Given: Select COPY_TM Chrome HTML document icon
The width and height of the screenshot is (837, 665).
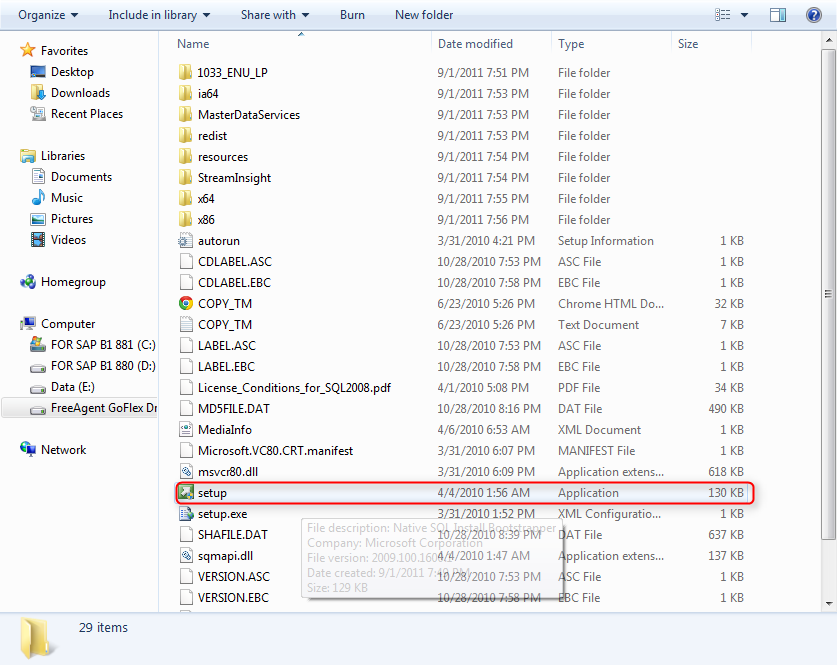Looking at the screenshot, I should [185, 304].
